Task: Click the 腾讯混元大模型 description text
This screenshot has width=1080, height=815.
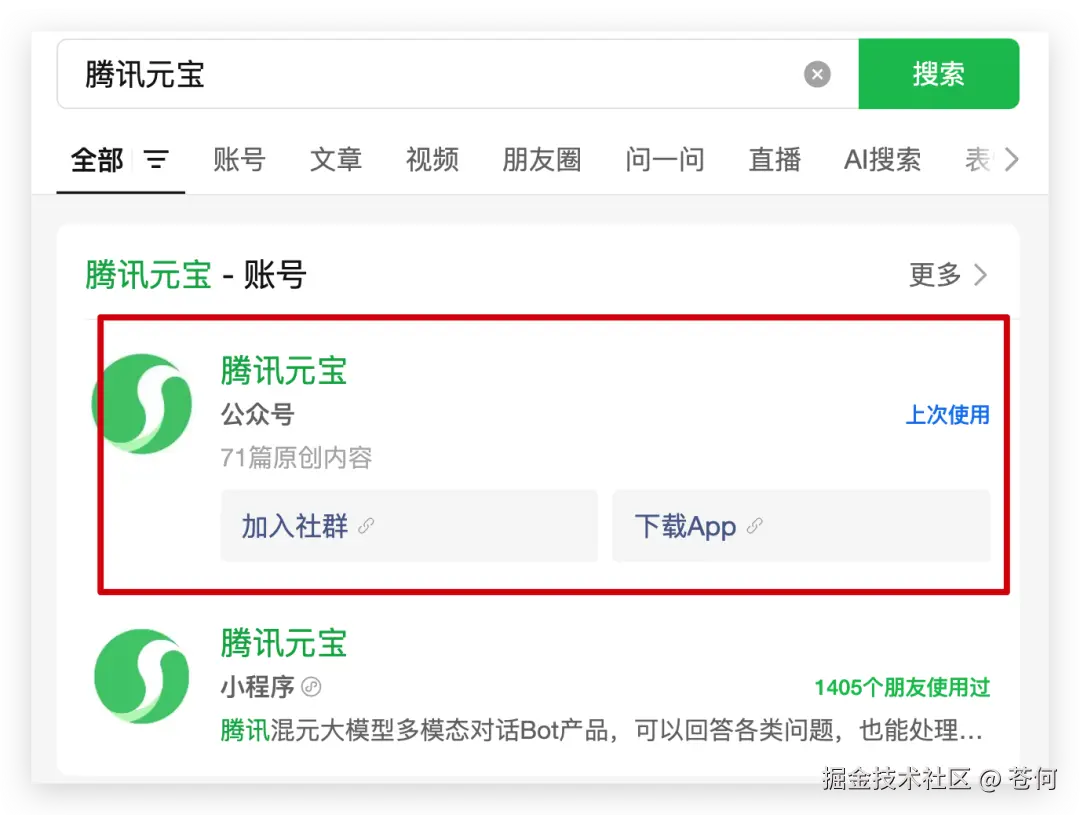Action: [601, 730]
